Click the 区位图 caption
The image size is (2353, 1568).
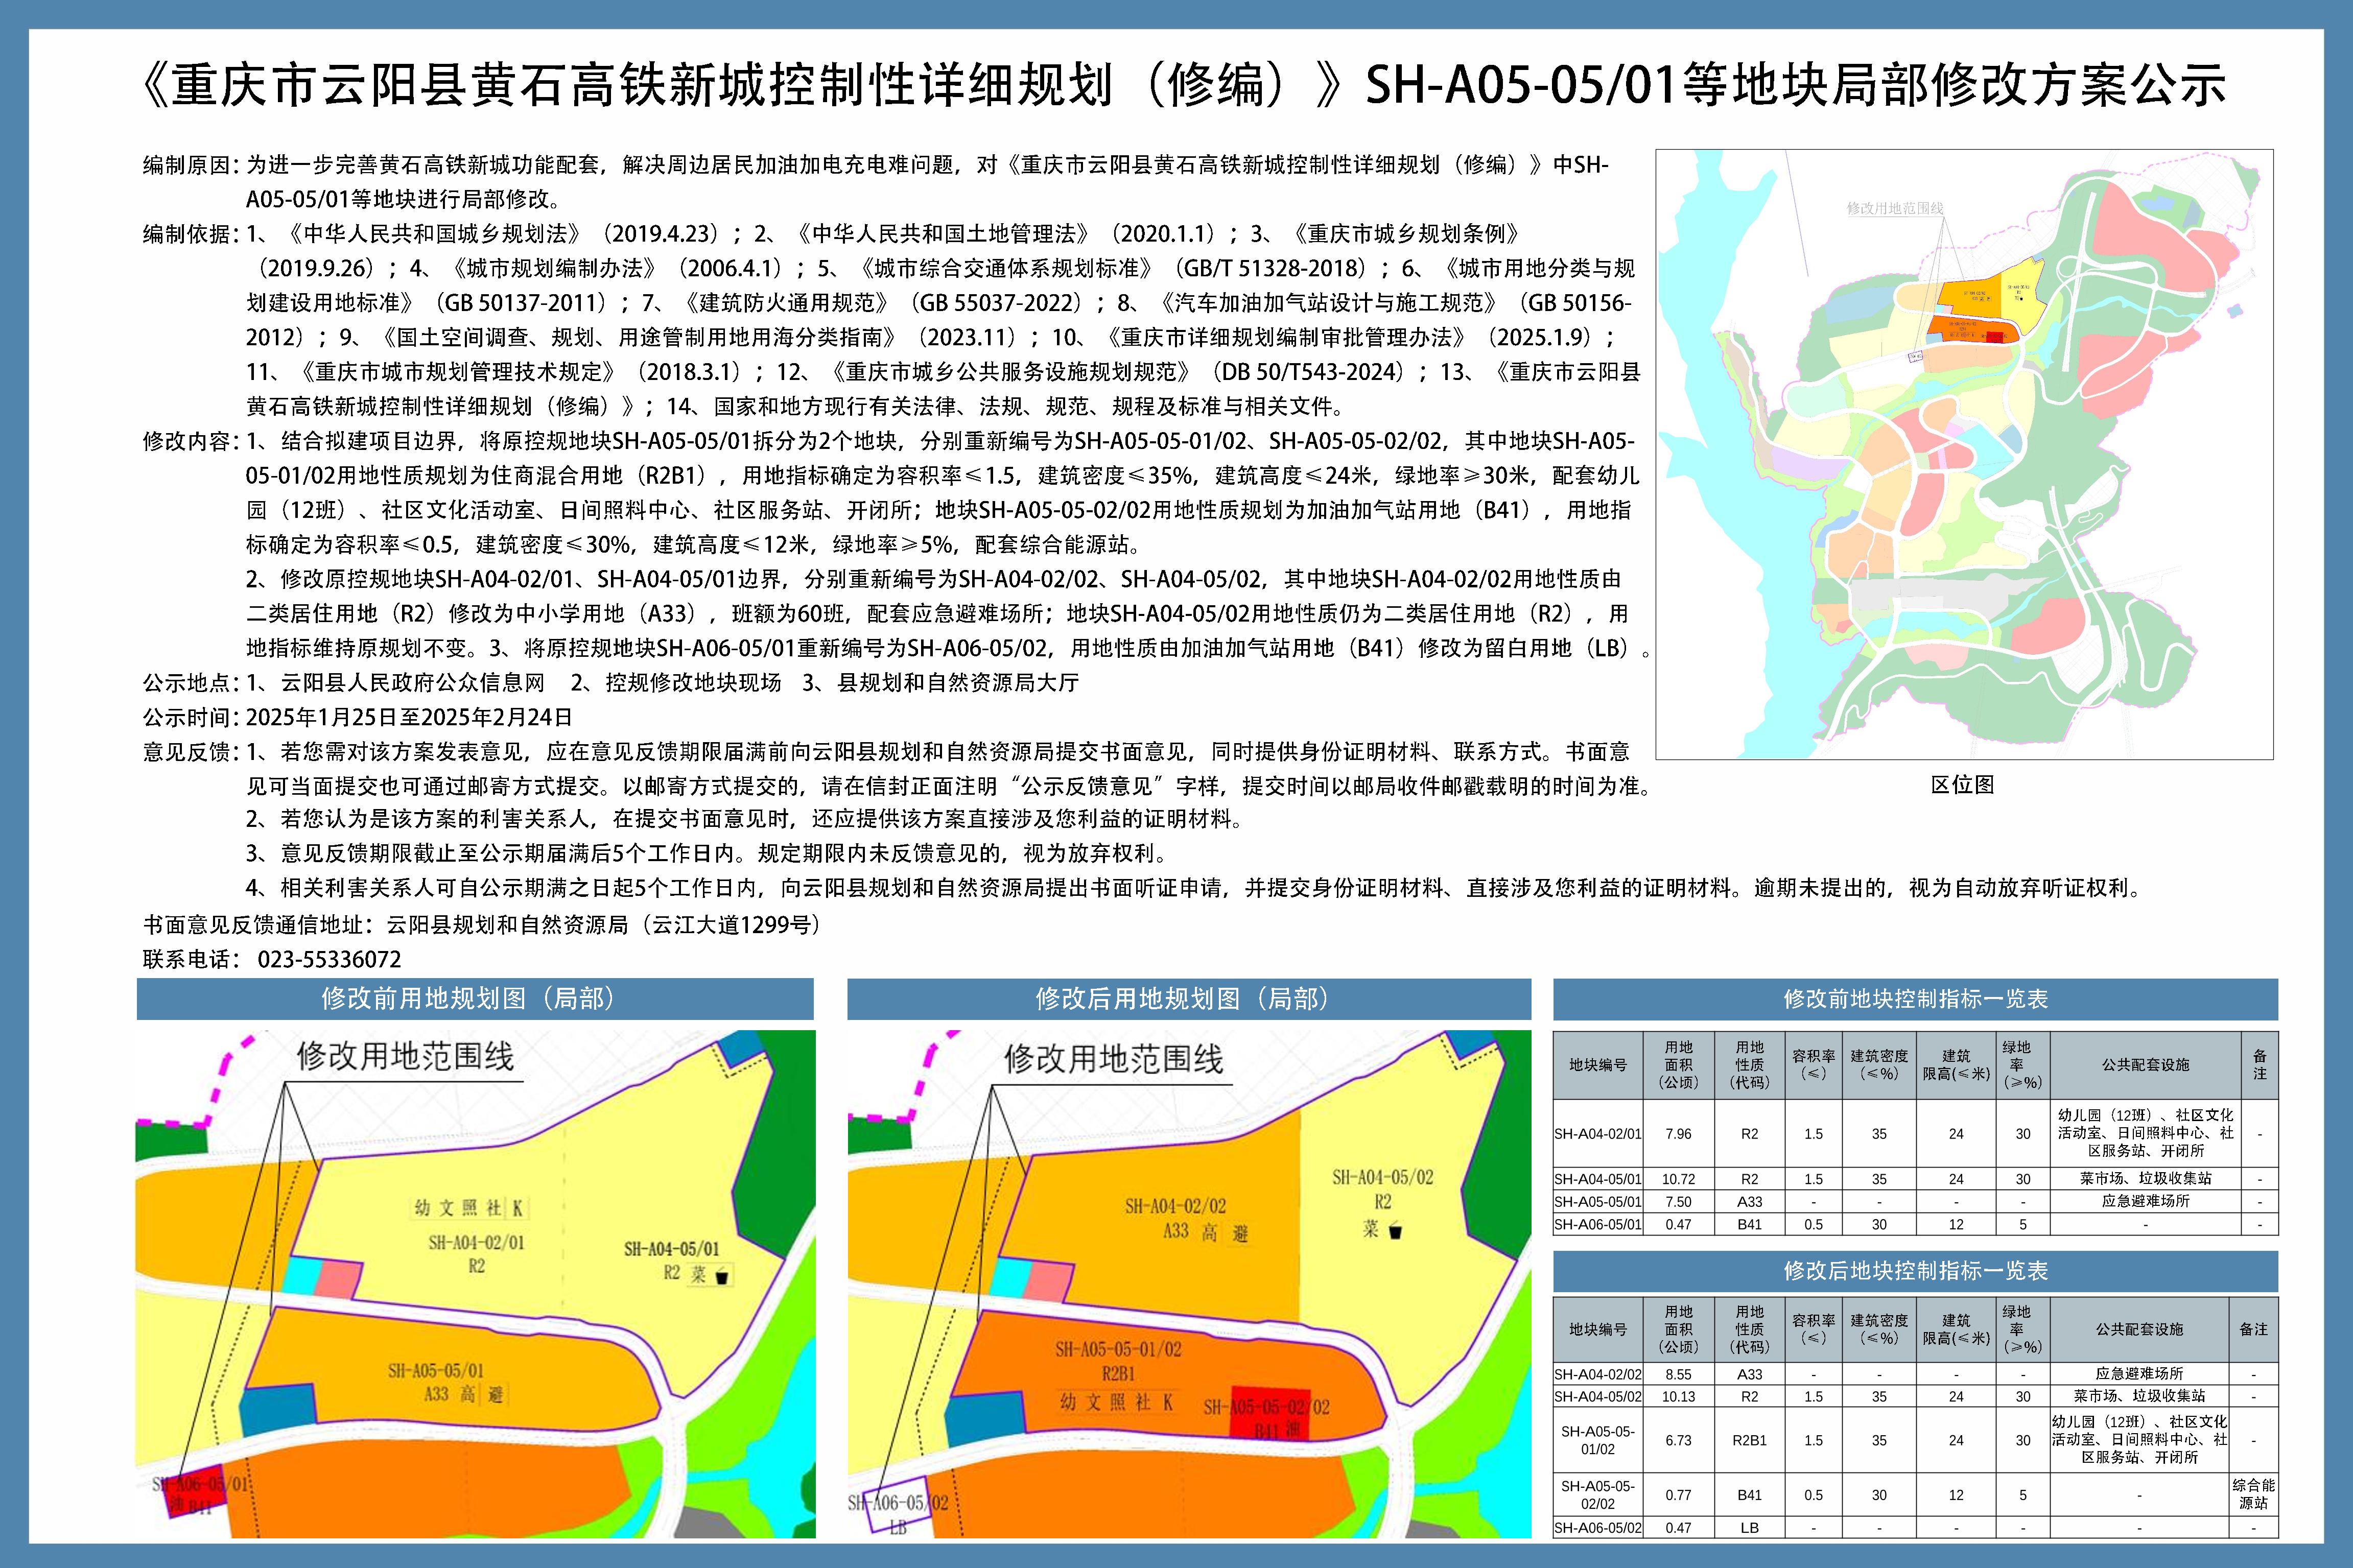1962,785
